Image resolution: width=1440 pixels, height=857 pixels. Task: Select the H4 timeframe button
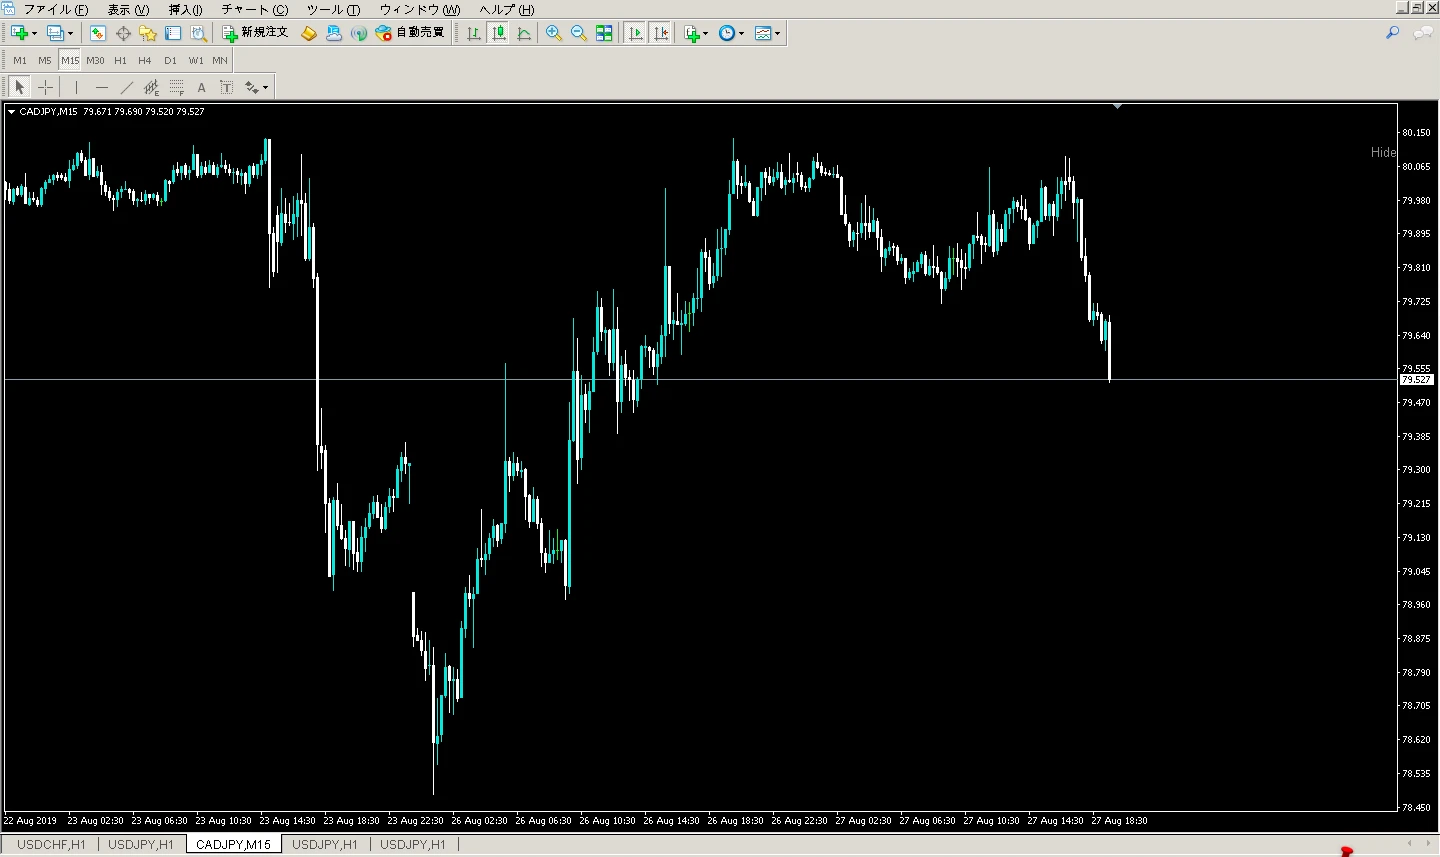(145, 61)
